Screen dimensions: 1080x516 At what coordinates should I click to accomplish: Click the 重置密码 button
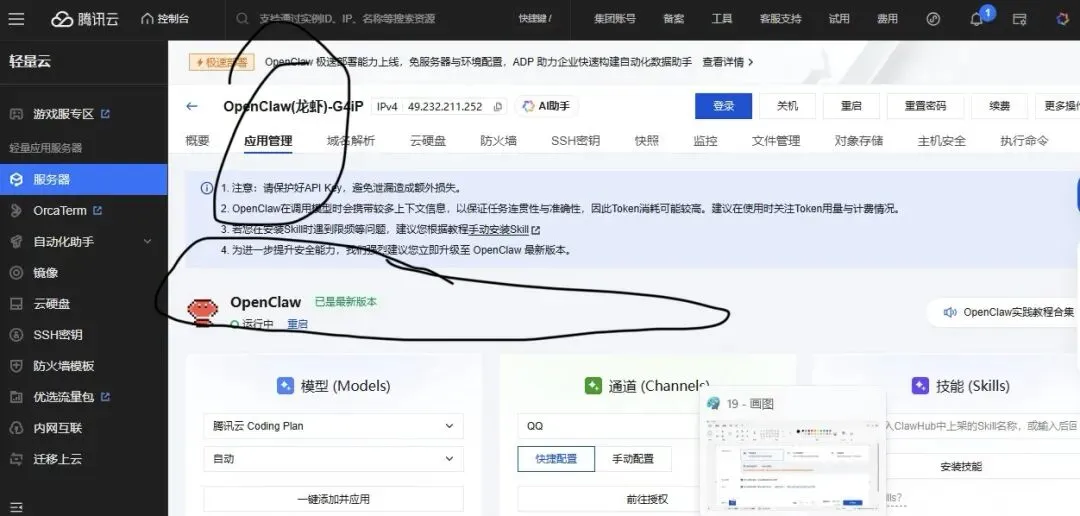pos(925,106)
